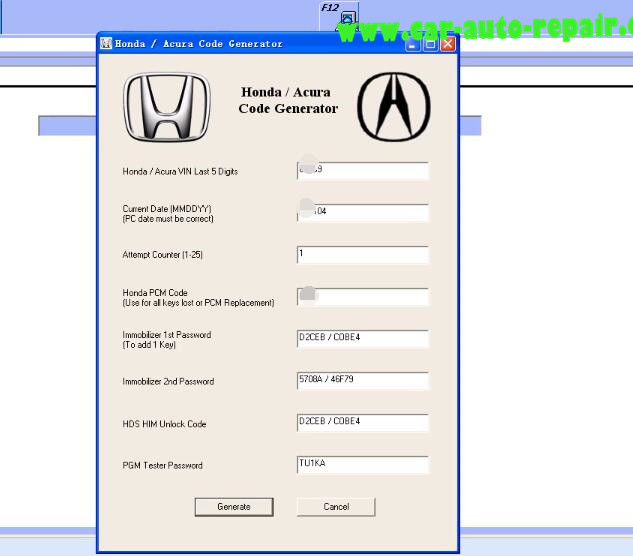This screenshot has height=556, width=633.
Task: Click the Honda logo image
Action: click(x=167, y=107)
